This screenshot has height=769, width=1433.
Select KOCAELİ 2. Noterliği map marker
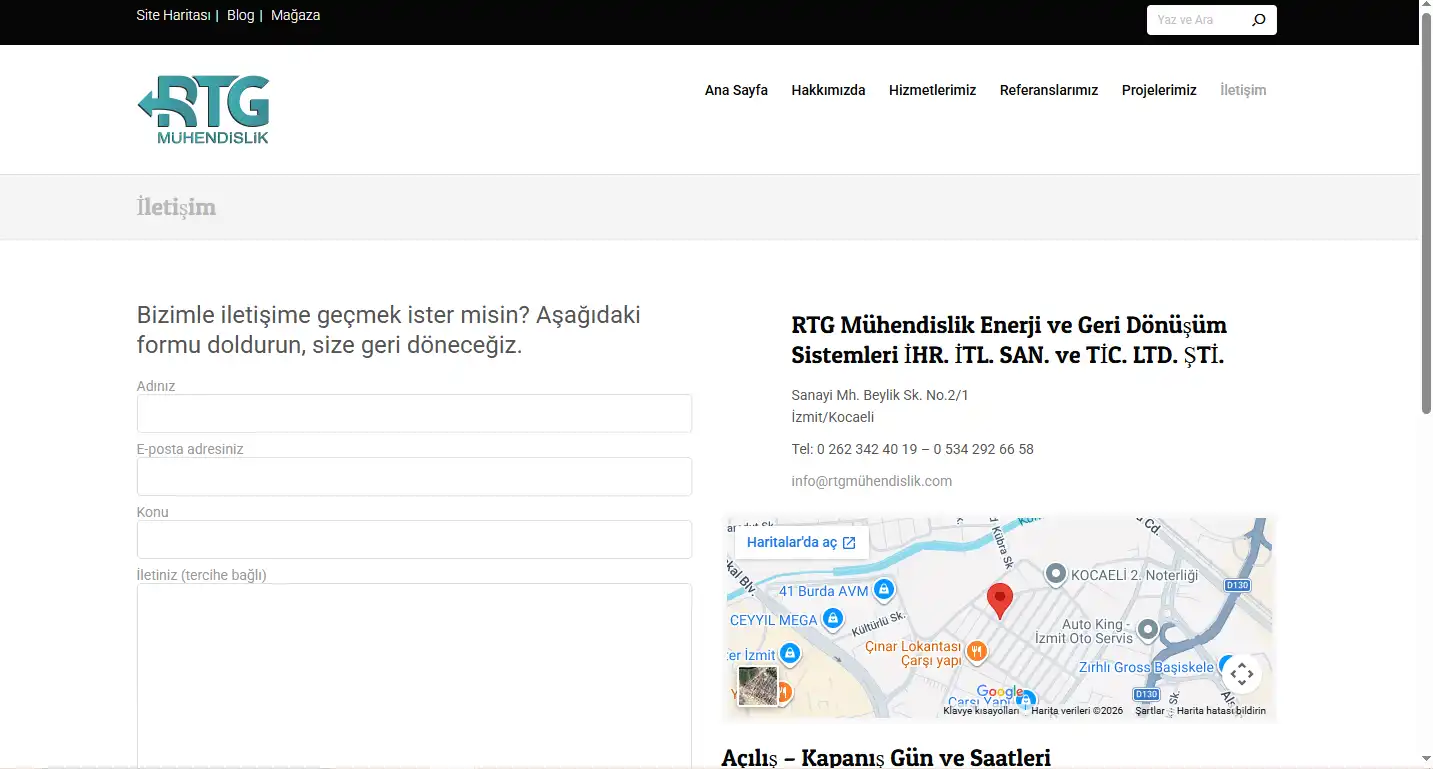pos(1055,574)
